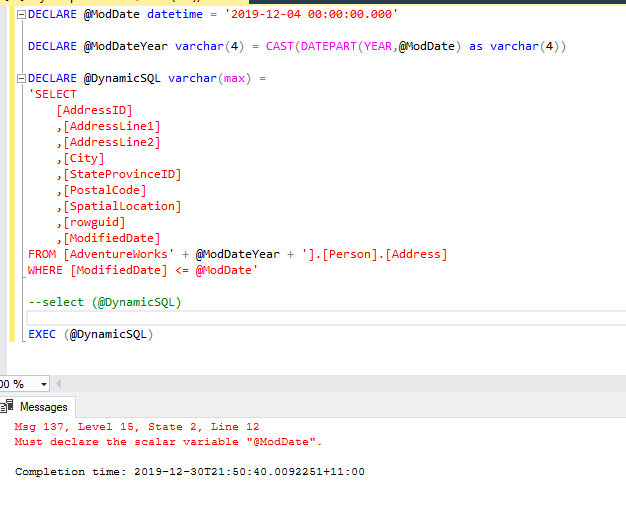Click the ,[StateProvinceID] column text
Image resolution: width=626 pixels, height=509 pixels.
[x=119, y=174]
